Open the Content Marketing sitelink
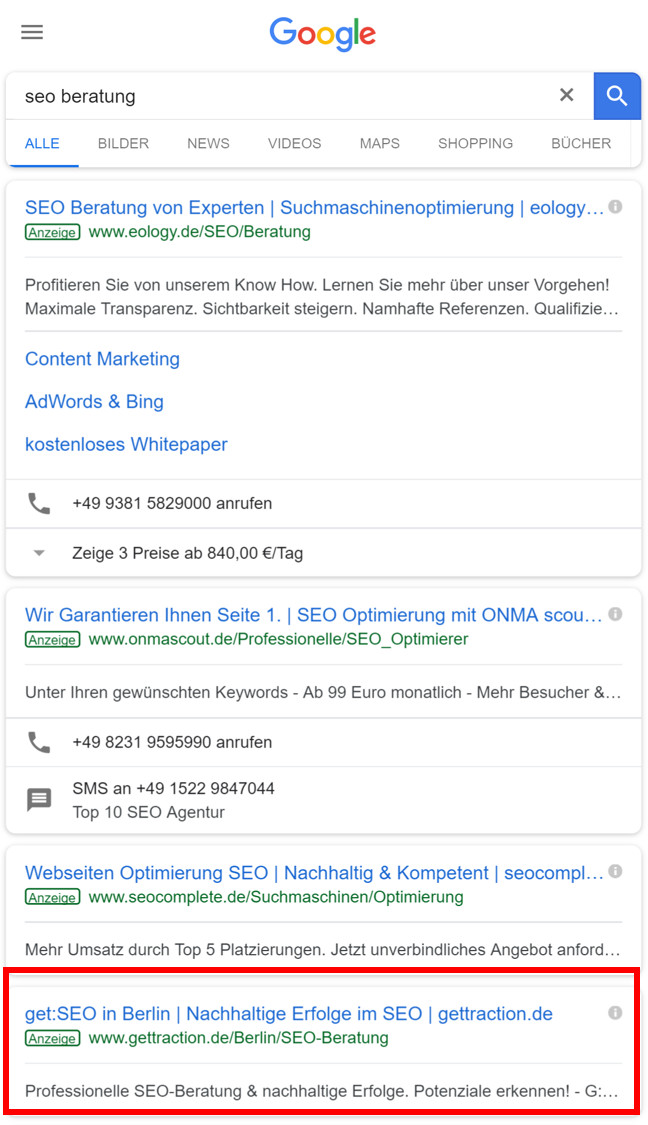Image resolution: width=648 pixels, height=1125 pixels. tap(102, 359)
